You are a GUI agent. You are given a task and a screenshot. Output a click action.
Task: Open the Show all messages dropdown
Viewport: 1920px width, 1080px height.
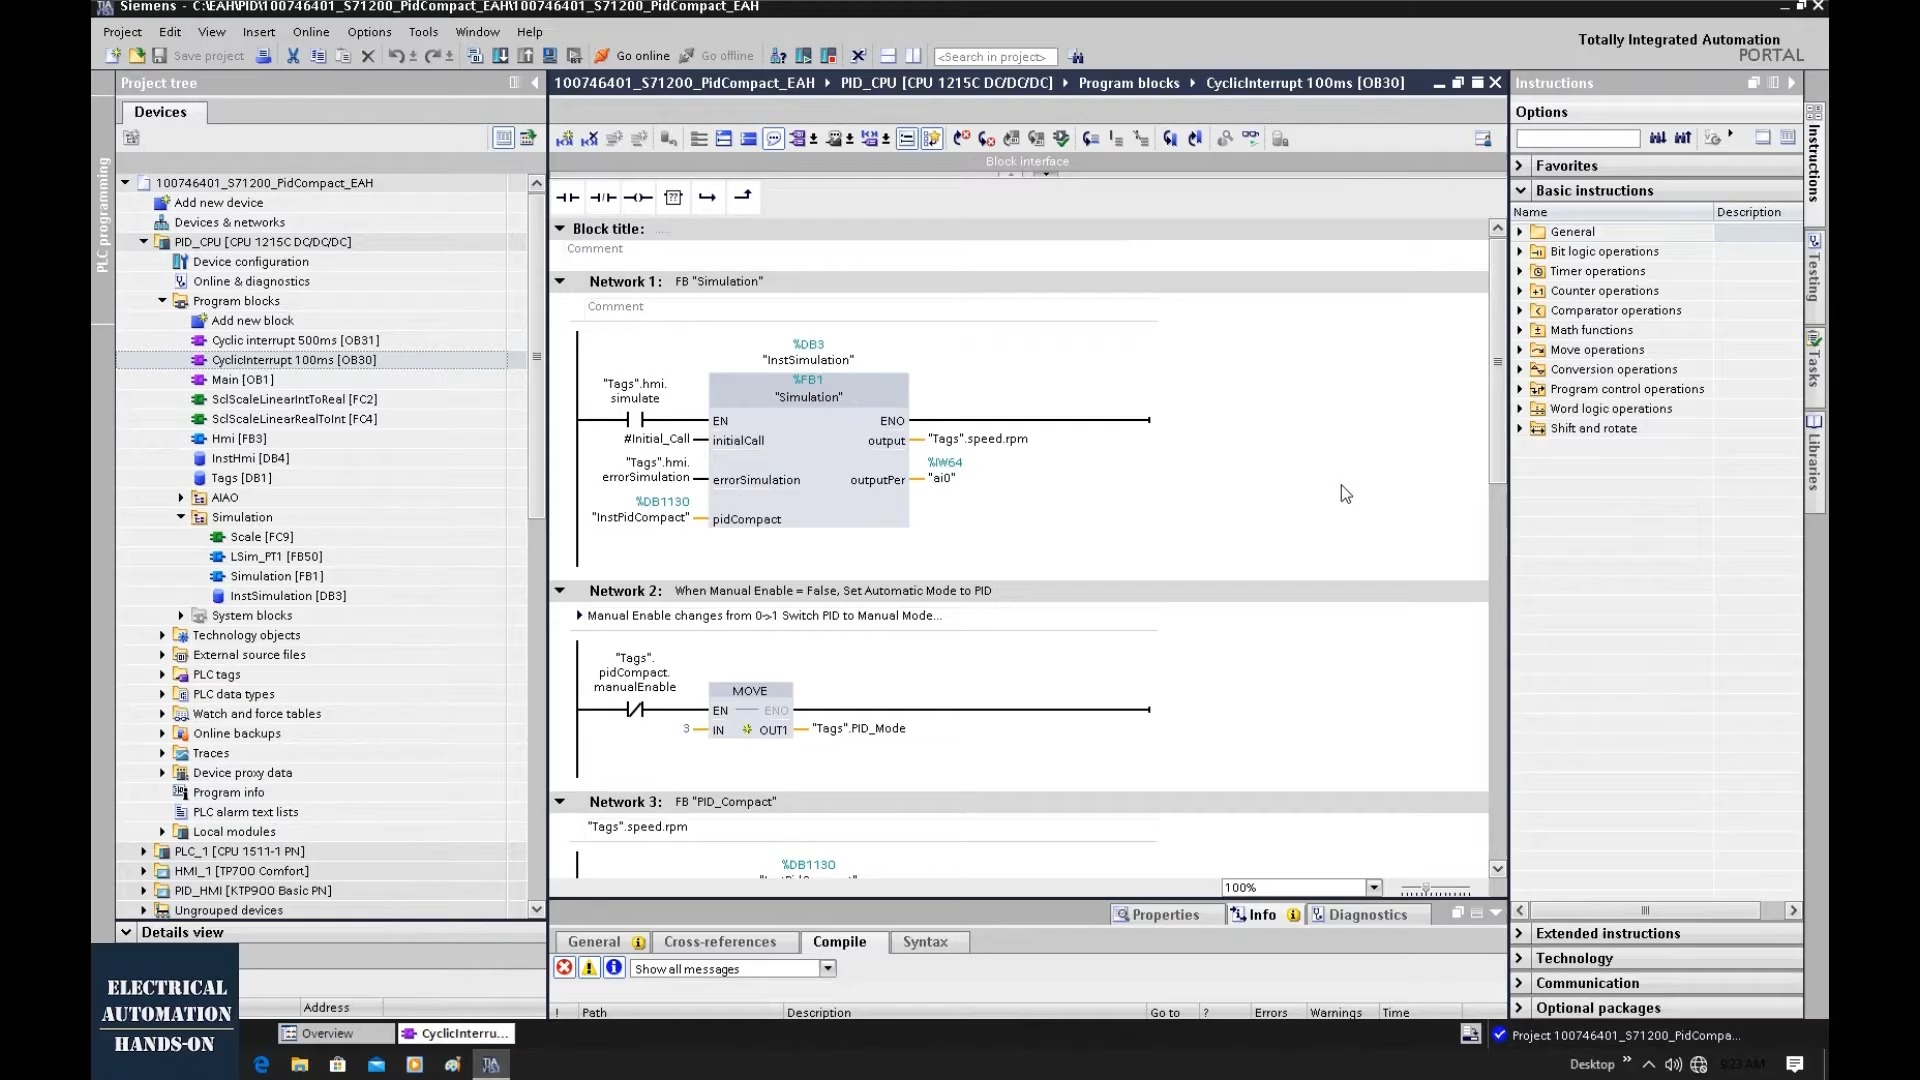828,967
